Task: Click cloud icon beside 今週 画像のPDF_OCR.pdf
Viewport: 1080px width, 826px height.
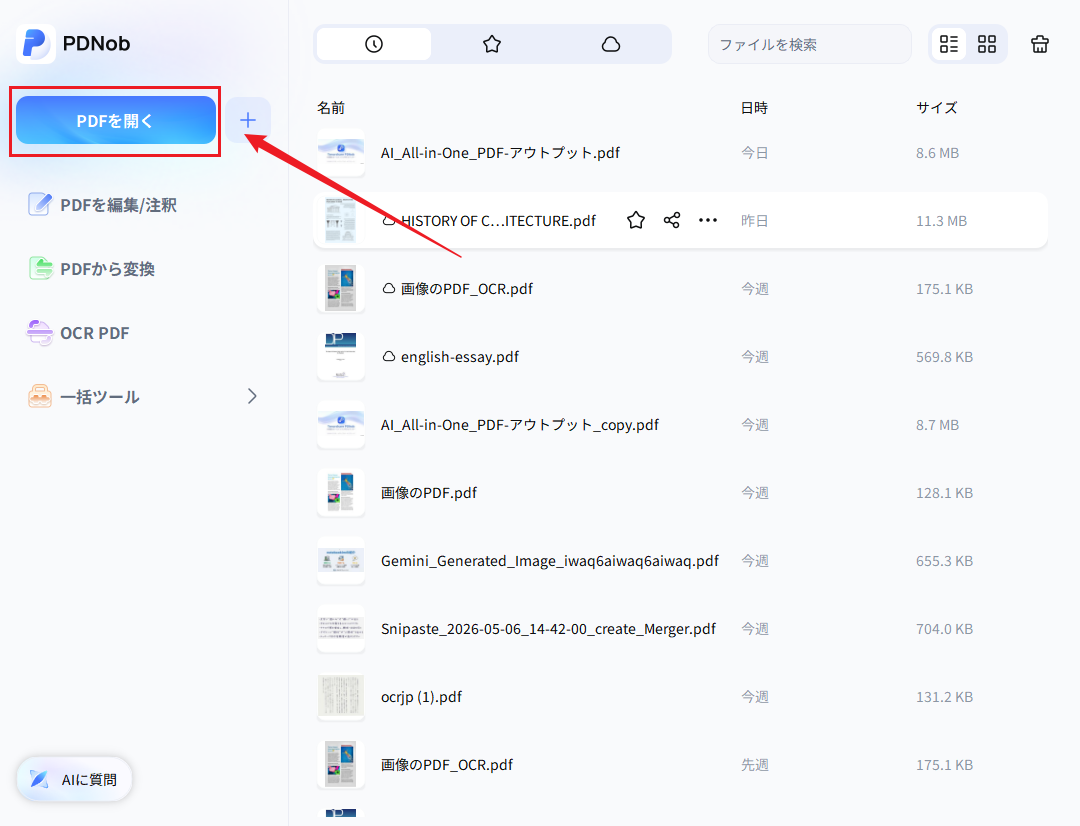Action: [x=389, y=288]
